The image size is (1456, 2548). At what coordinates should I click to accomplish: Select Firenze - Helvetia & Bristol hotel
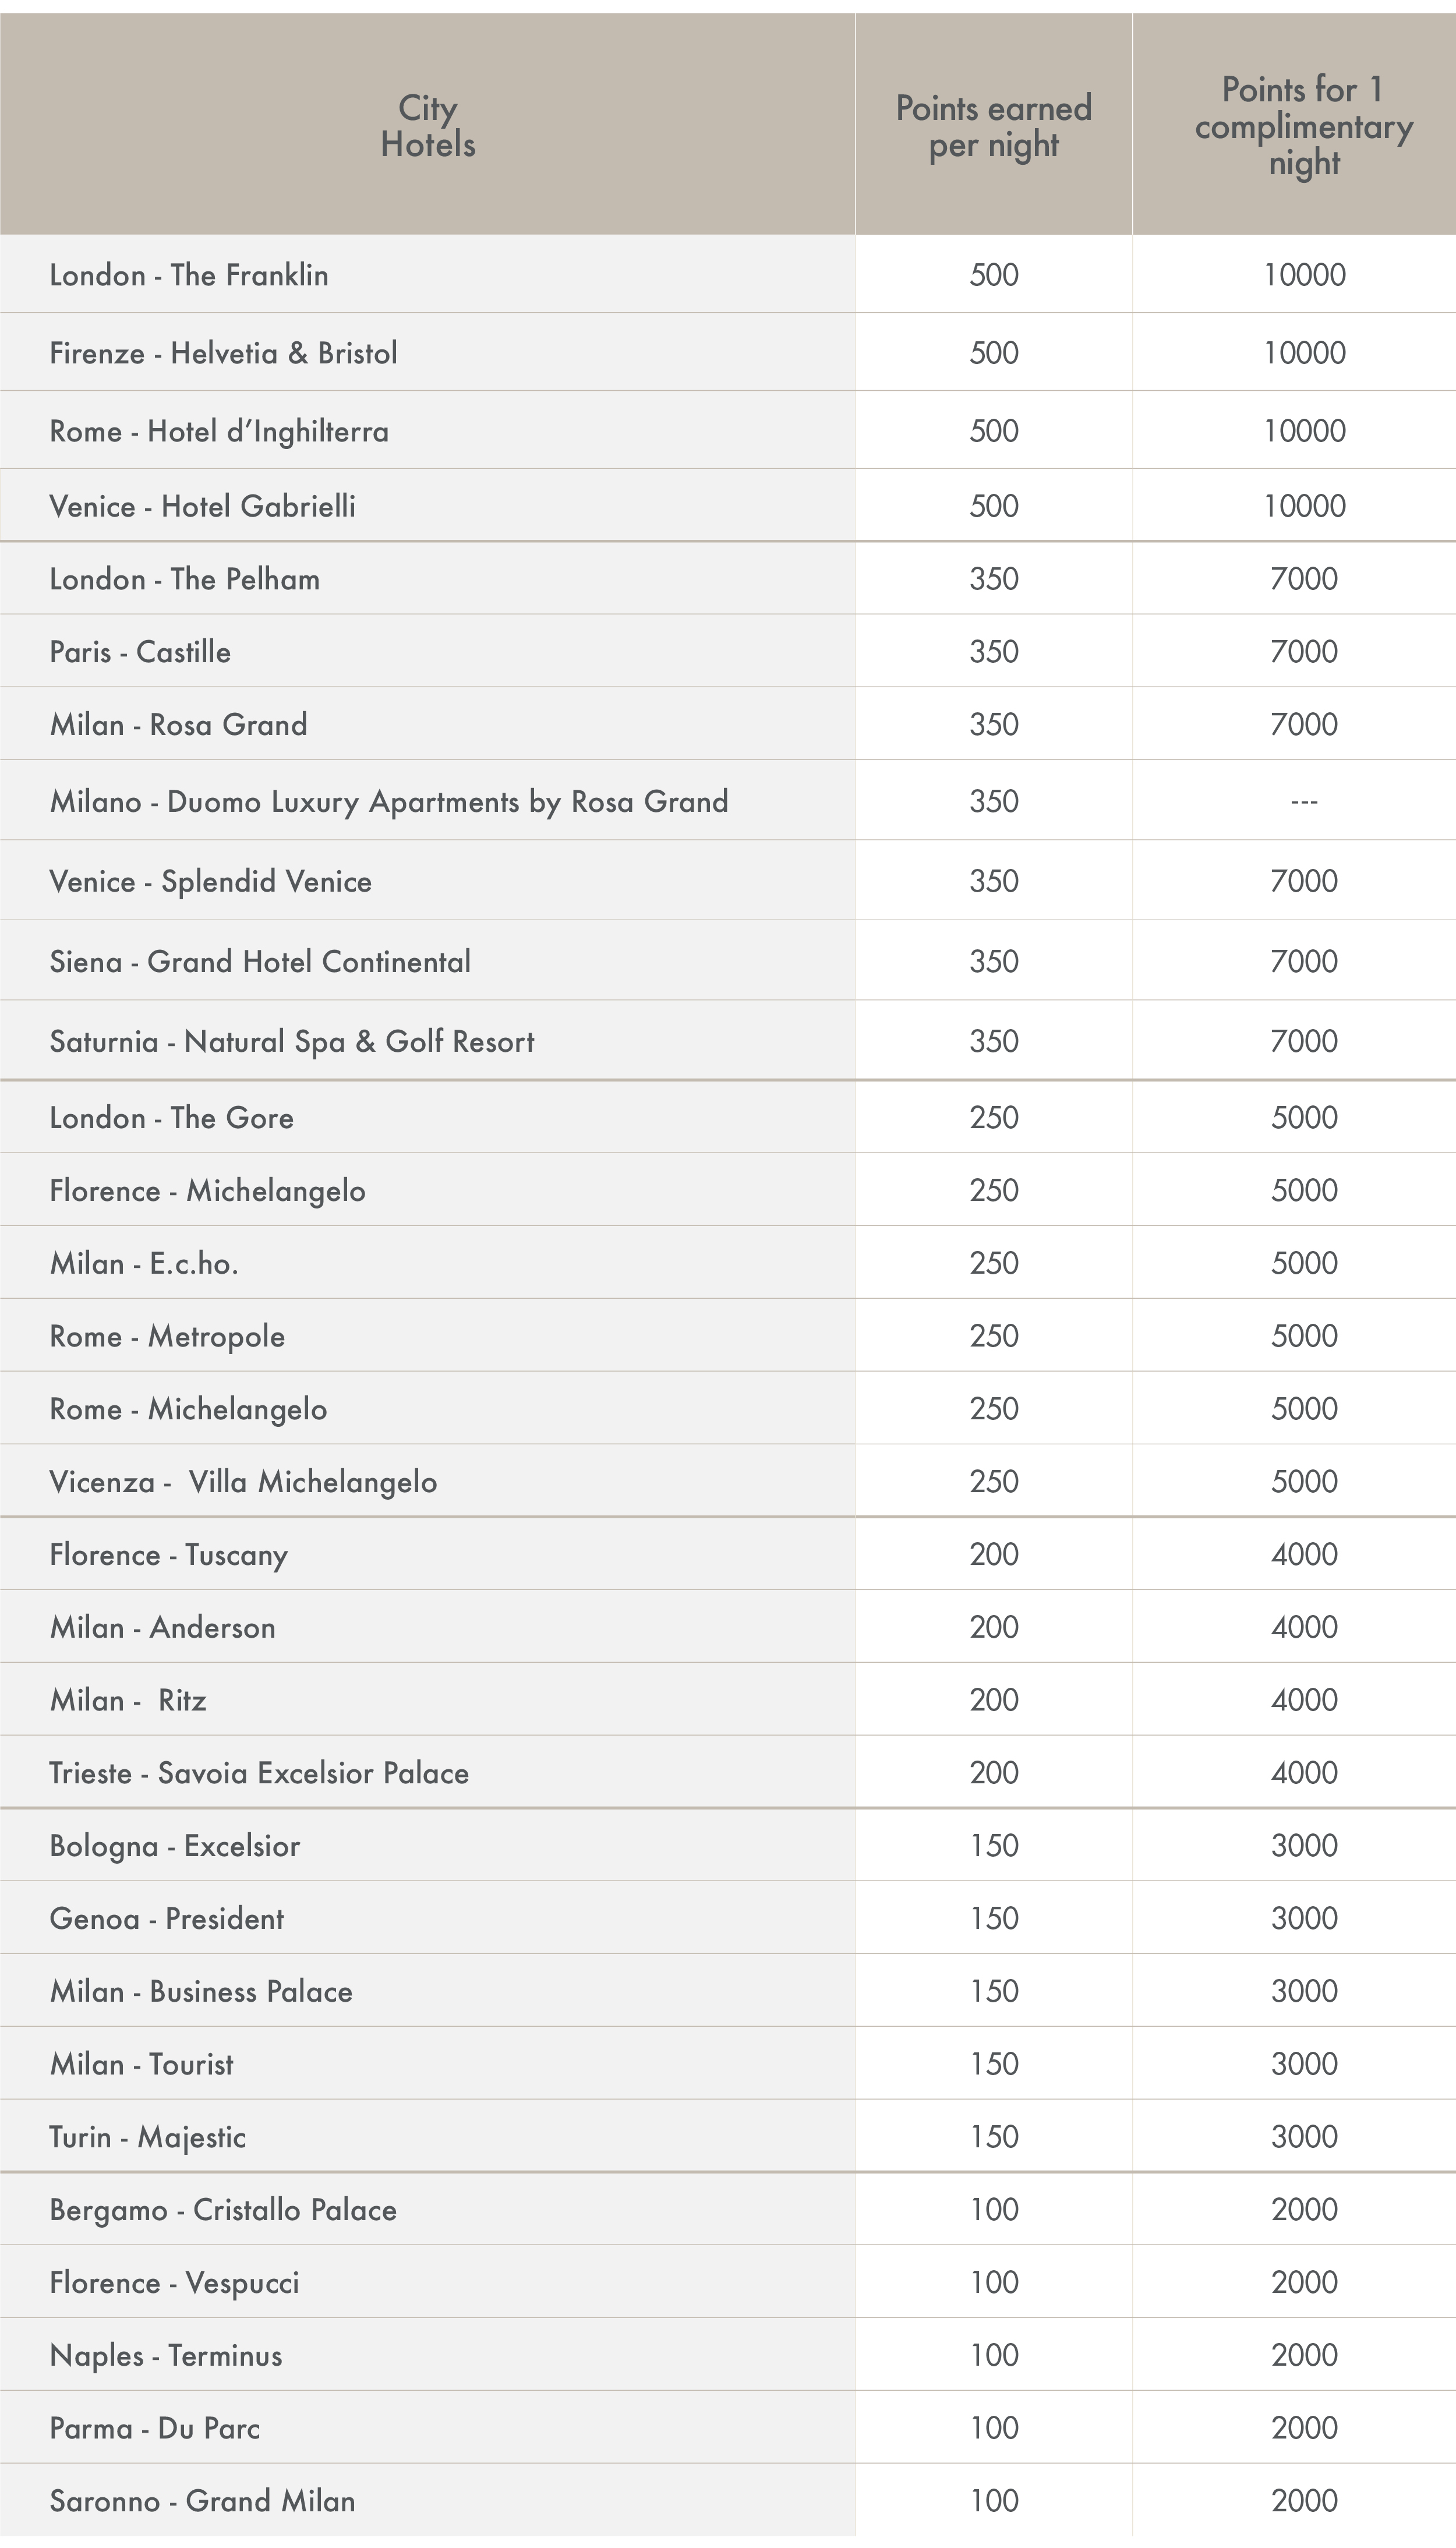[224, 353]
